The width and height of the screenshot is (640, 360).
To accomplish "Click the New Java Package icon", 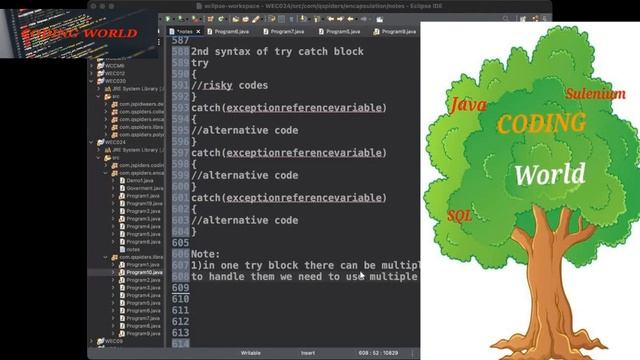I will coord(211,19).
